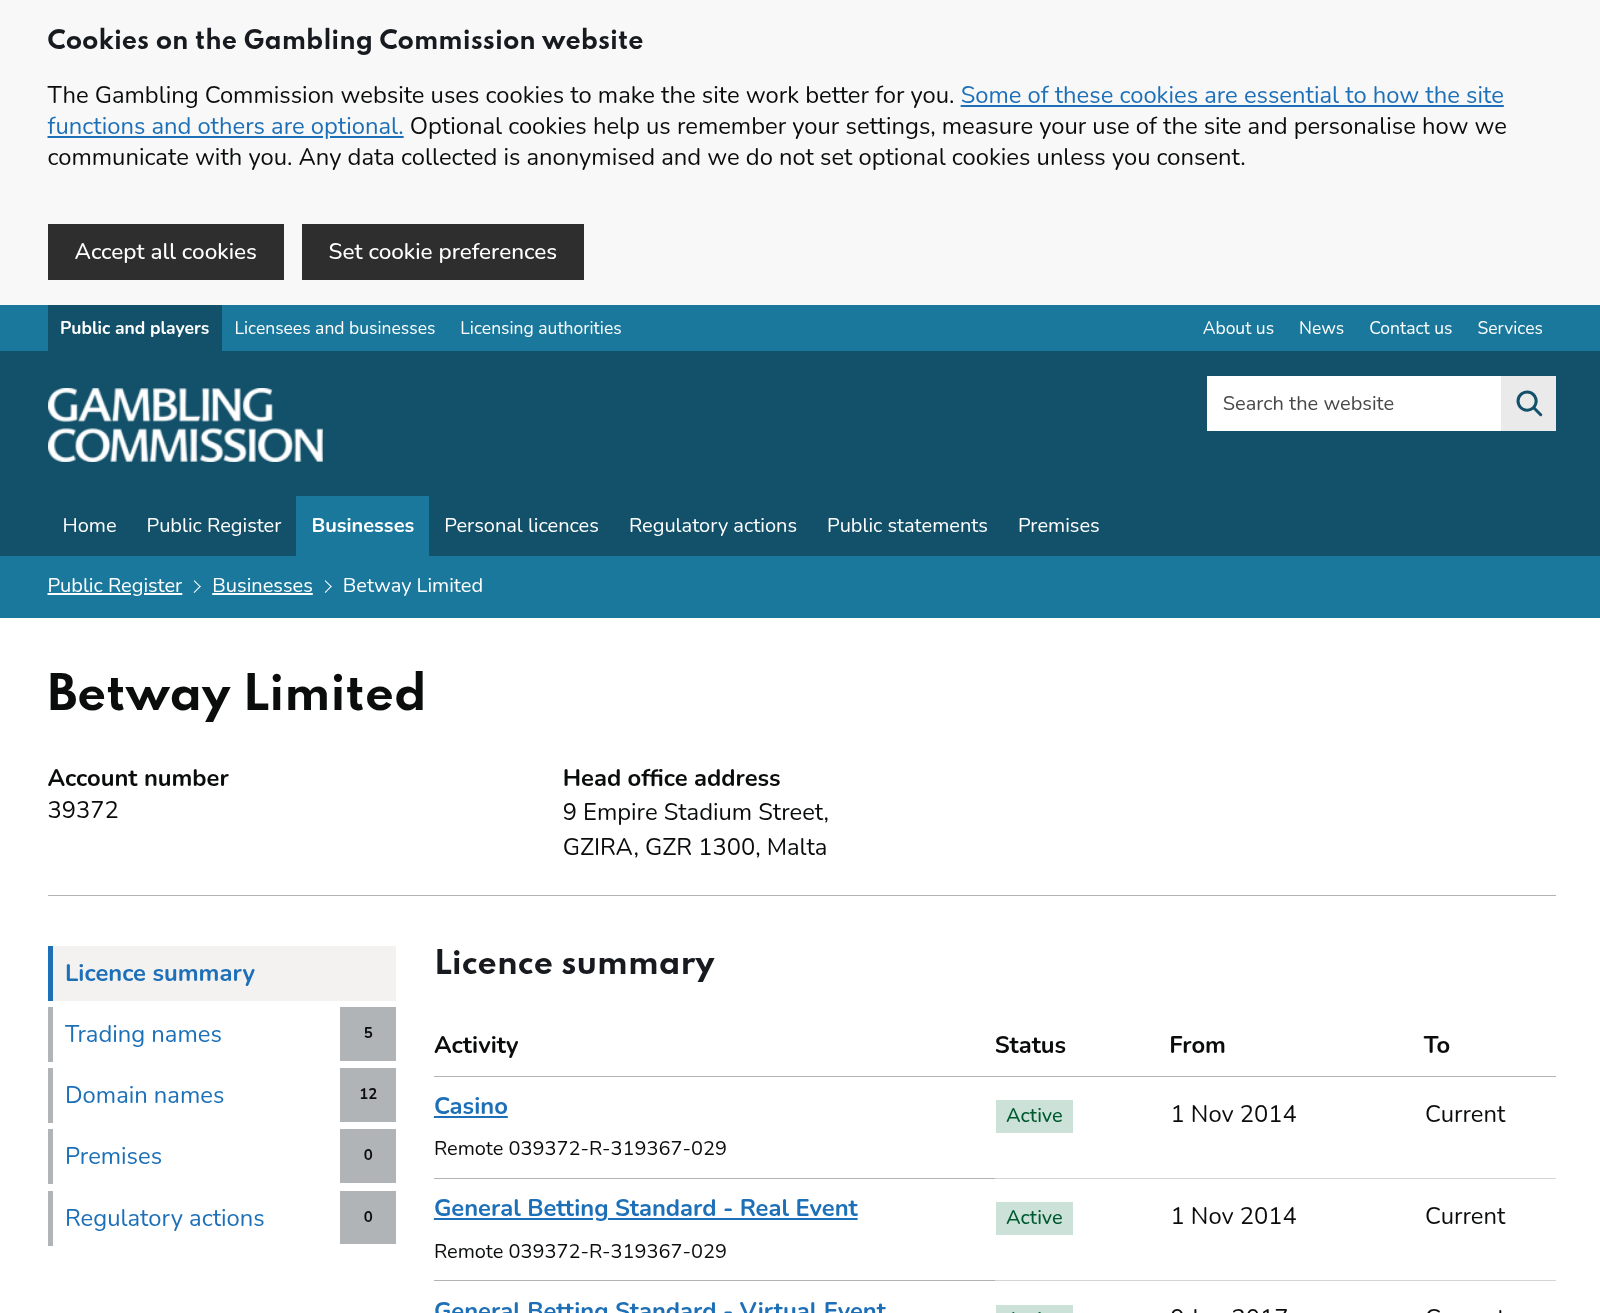The image size is (1600, 1313).
Task: Open Trading names in side menu
Action: click(x=143, y=1034)
